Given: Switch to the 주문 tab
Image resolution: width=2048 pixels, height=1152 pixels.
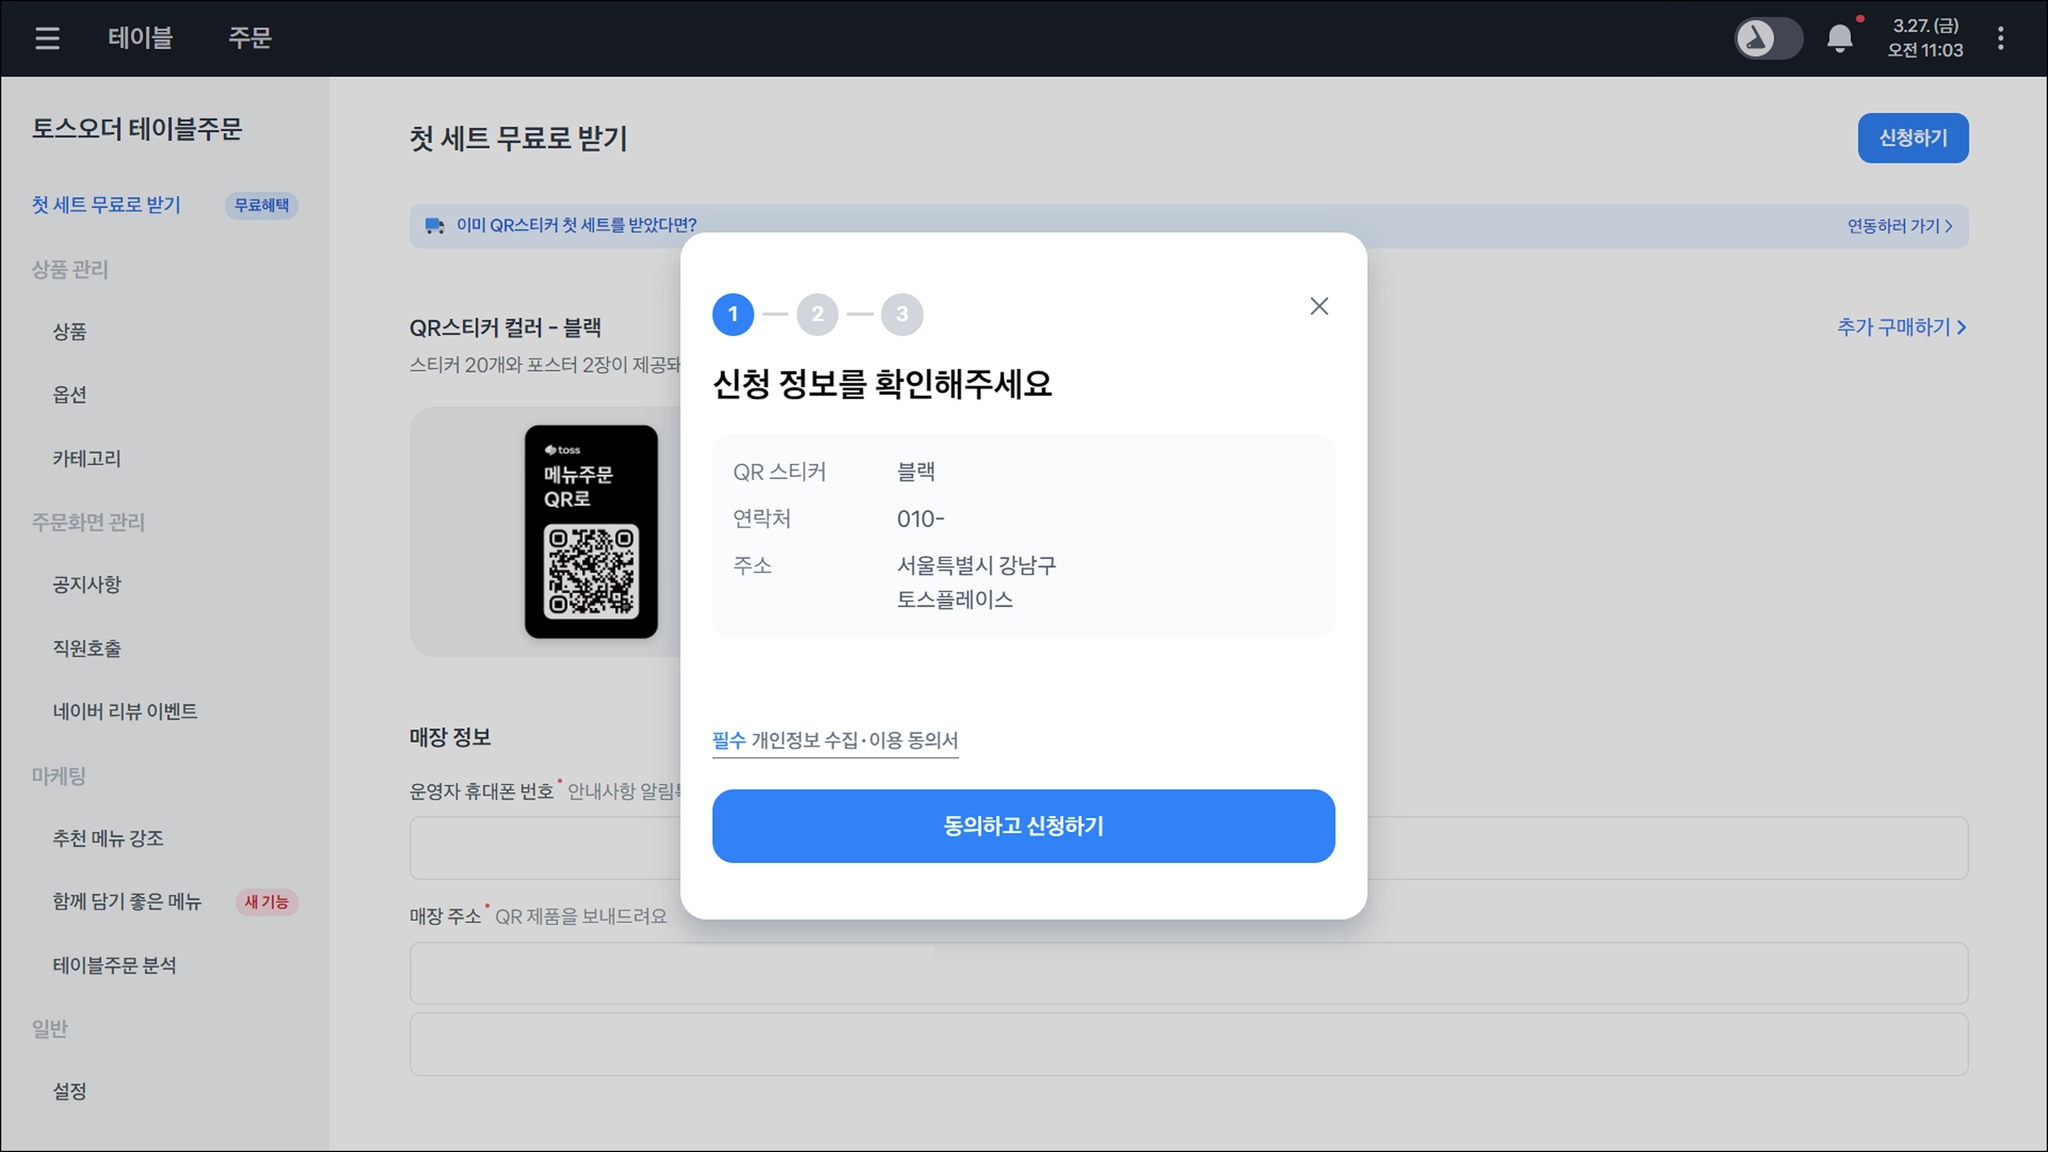Looking at the screenshot, I should [x=250, y=38].
